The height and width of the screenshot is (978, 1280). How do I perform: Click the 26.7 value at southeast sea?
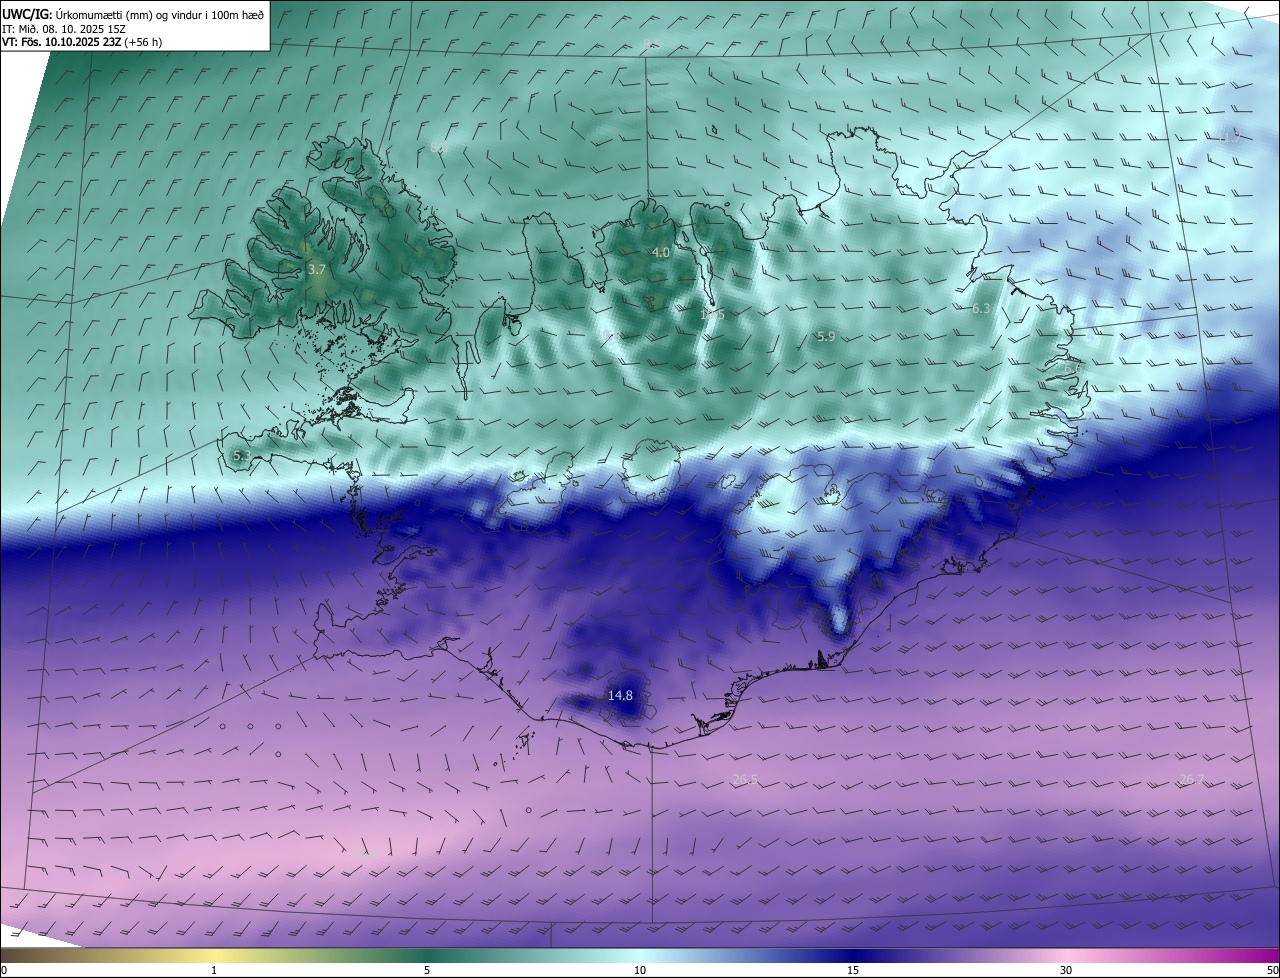(x=1192, y=779)
